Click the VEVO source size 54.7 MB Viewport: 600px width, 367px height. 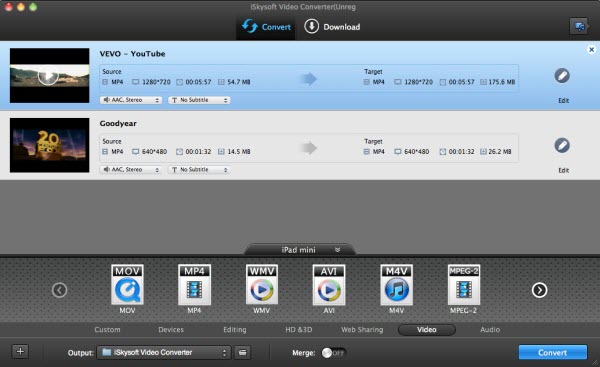[x=239, y=82]
